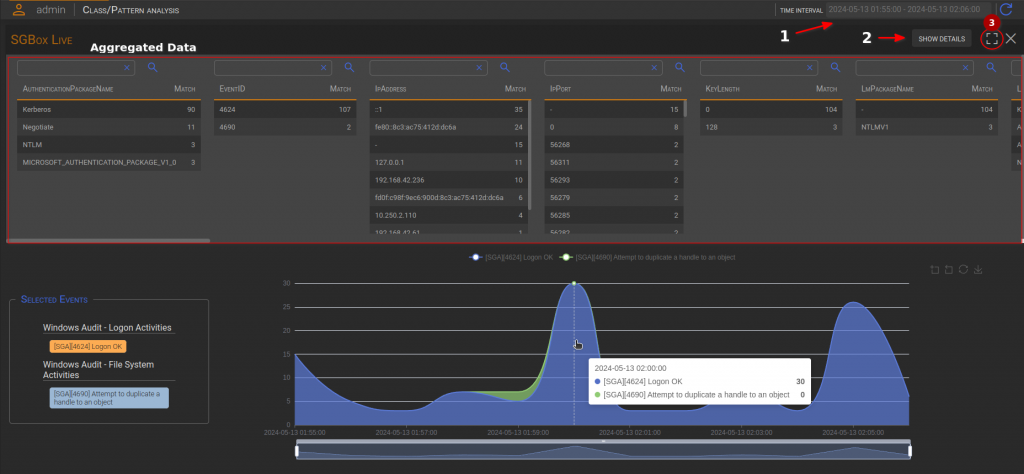Clear the IpAddress filter field
Screen dimensions: 1024x474
[479, 68]
